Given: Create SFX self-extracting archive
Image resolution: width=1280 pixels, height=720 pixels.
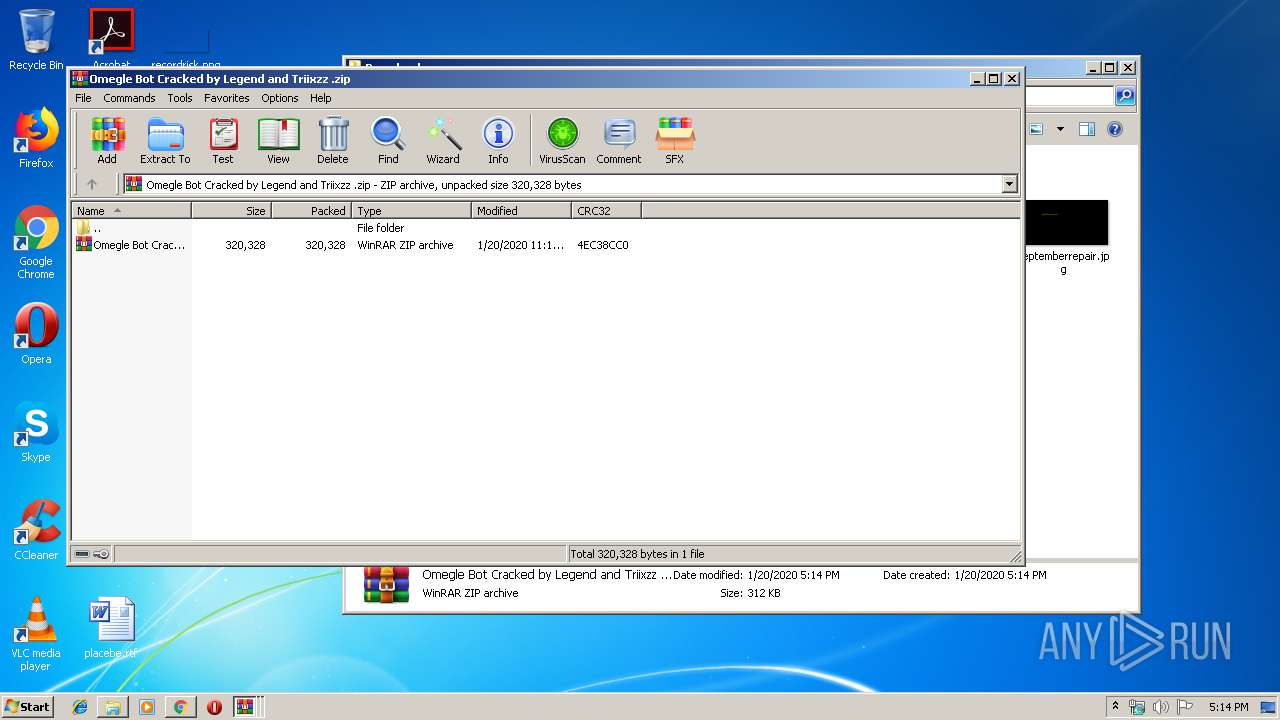Looking at the screenshot, I should pyautogui.click(x=675, y=141).
